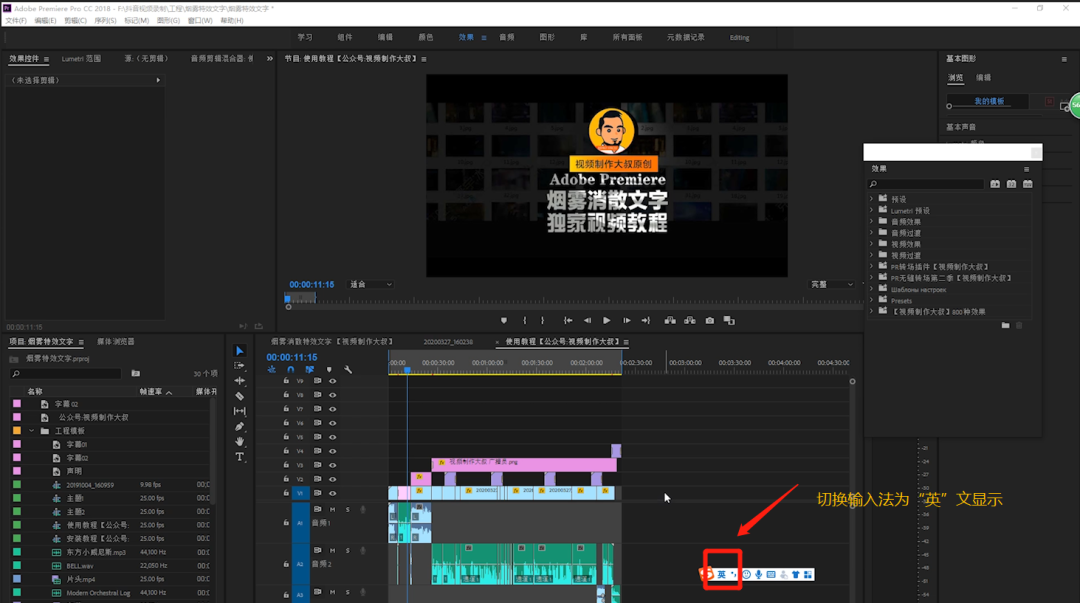This screenshot has height=603, width=1080.
Task: Toggle V3 track visibility eye
Action: point(333,465)
